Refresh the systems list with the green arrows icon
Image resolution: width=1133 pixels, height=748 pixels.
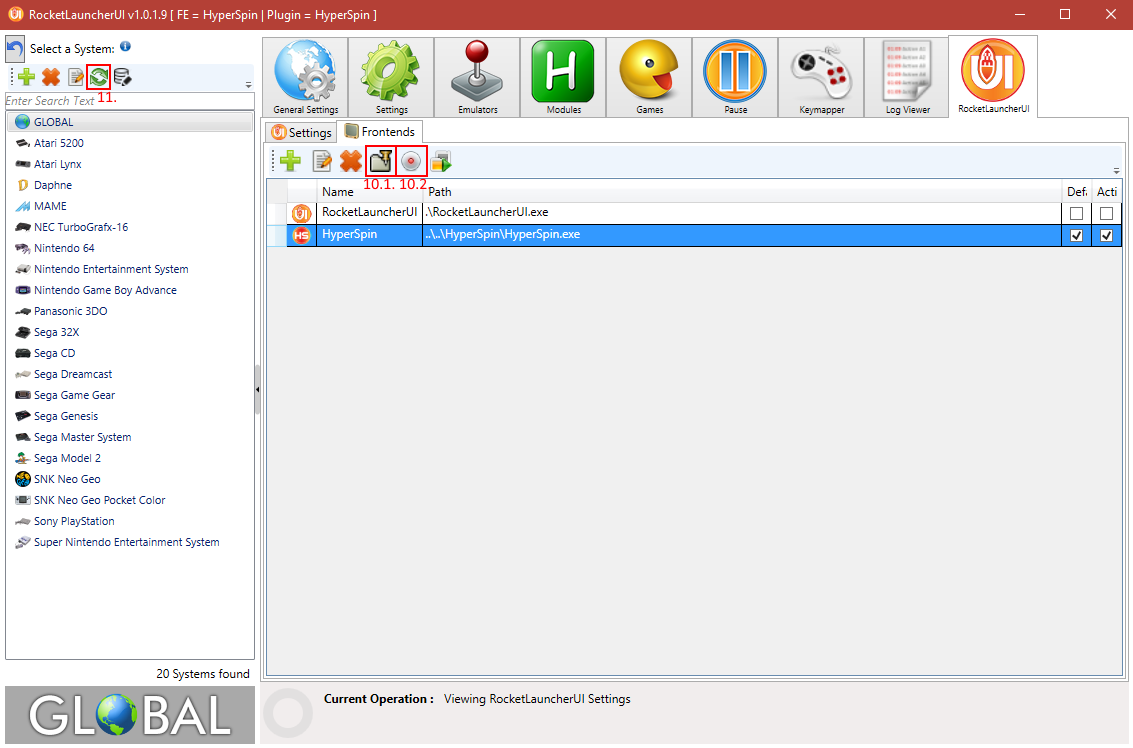coord(98,77)
